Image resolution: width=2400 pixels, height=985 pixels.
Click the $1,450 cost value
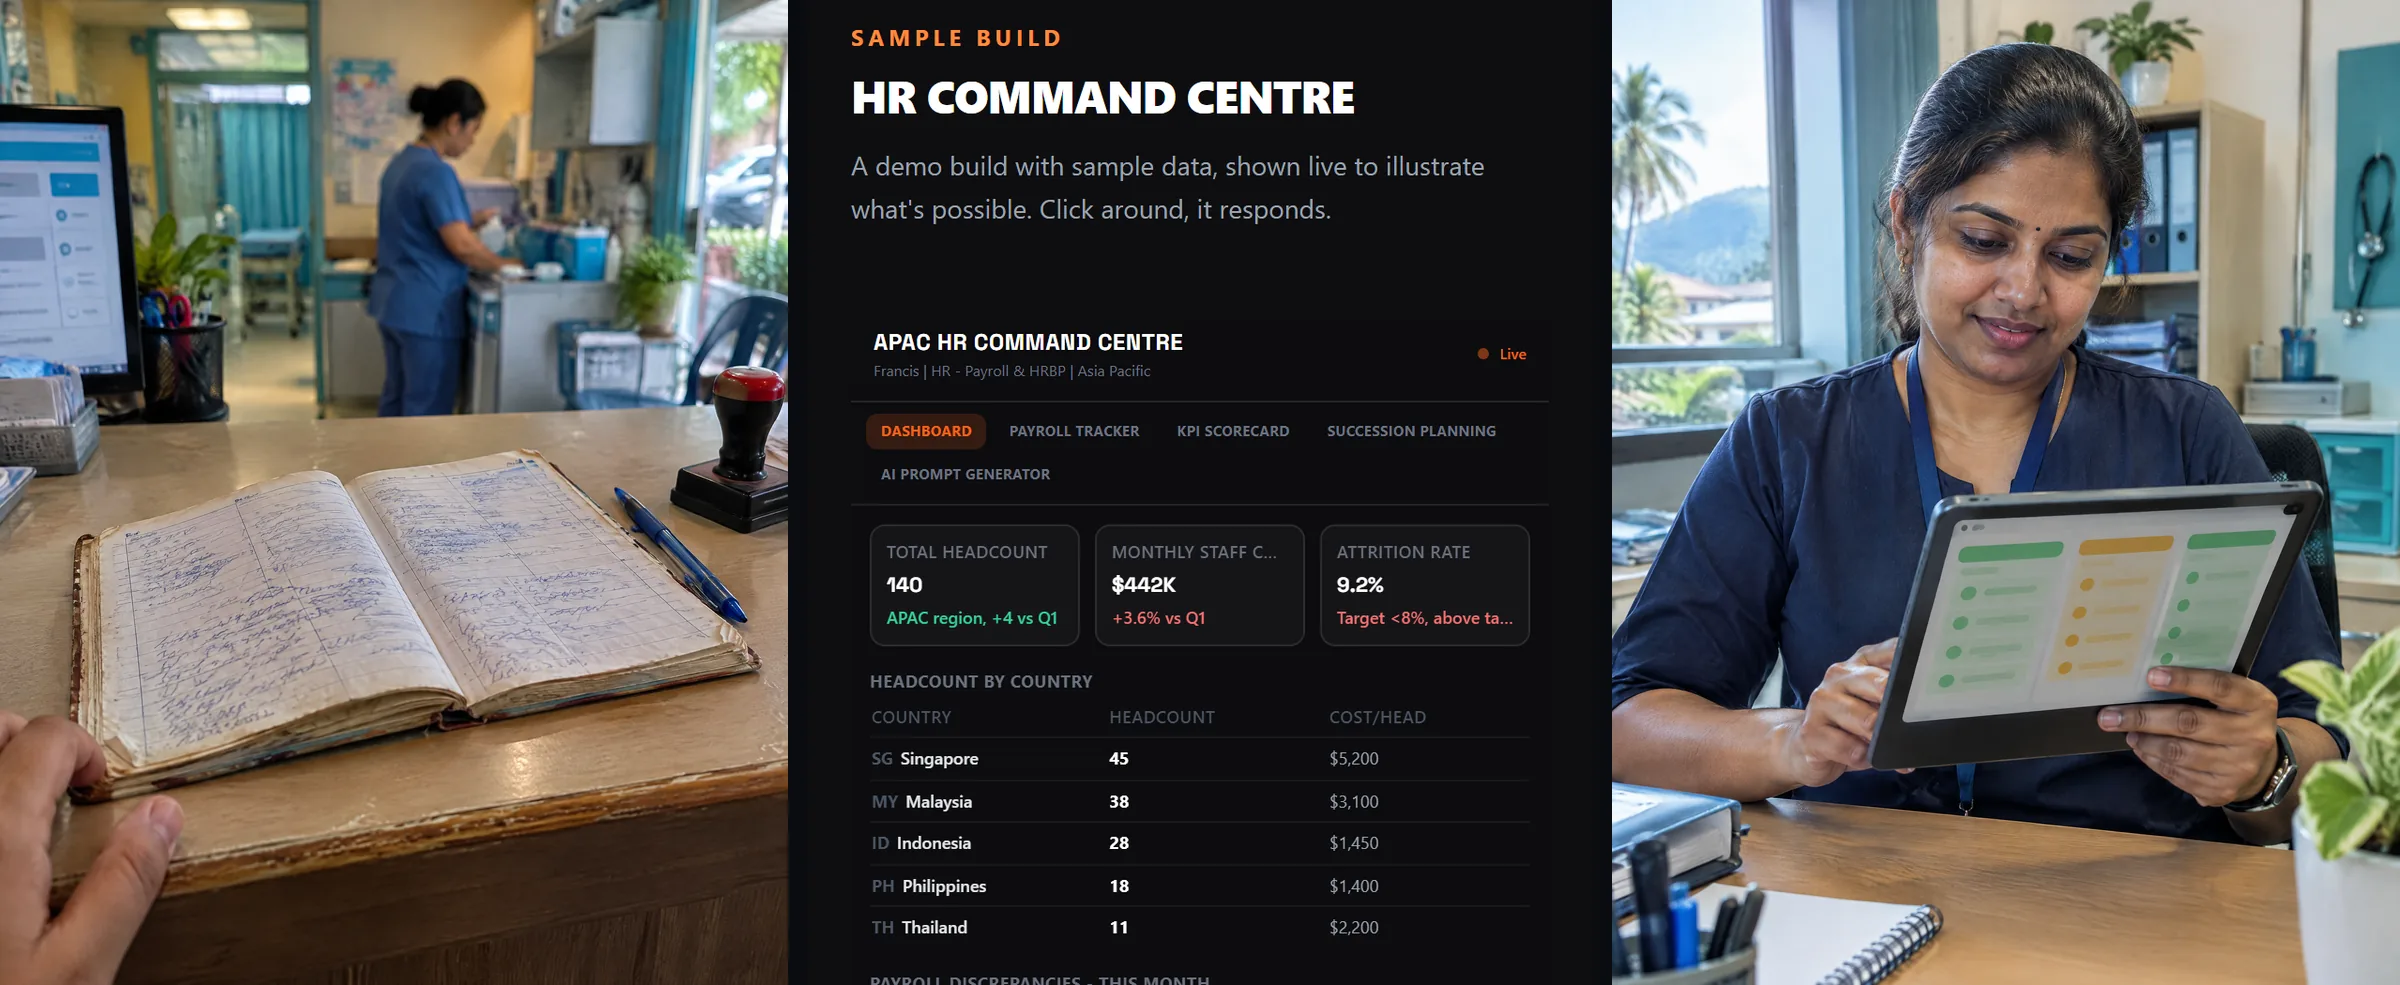(x=1354, y=843)
